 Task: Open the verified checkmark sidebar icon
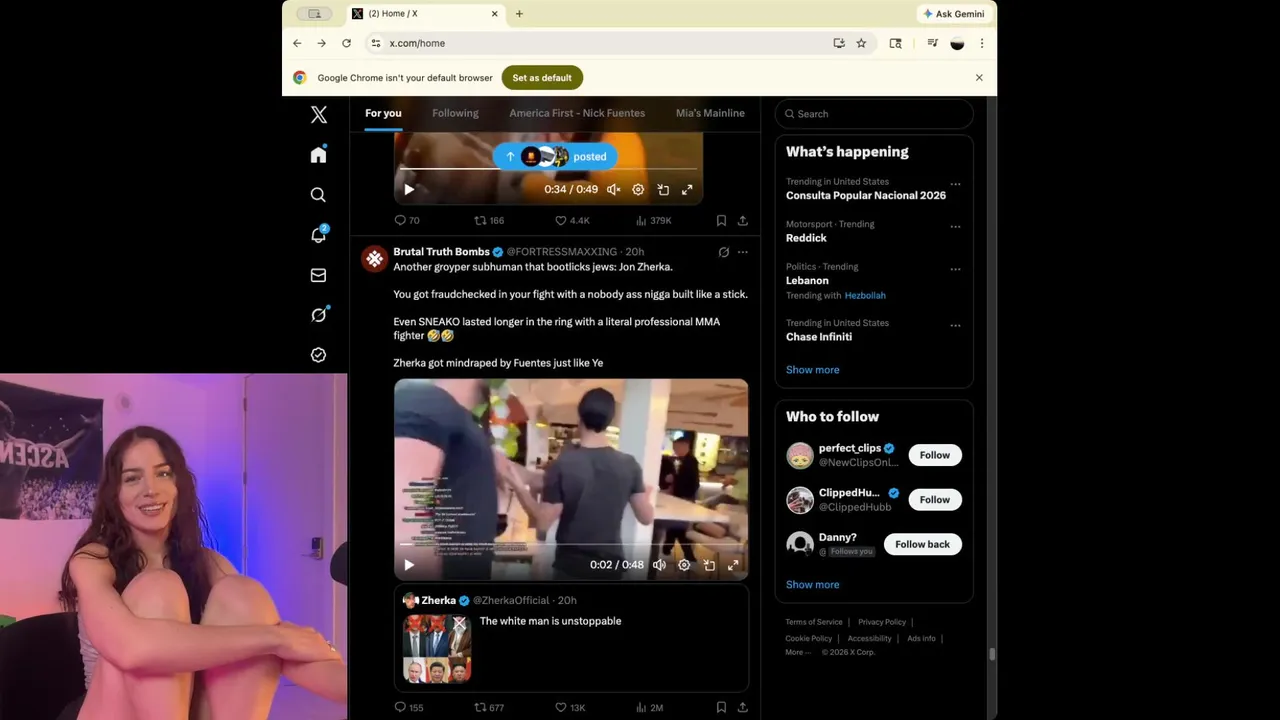tap(318, 355)
